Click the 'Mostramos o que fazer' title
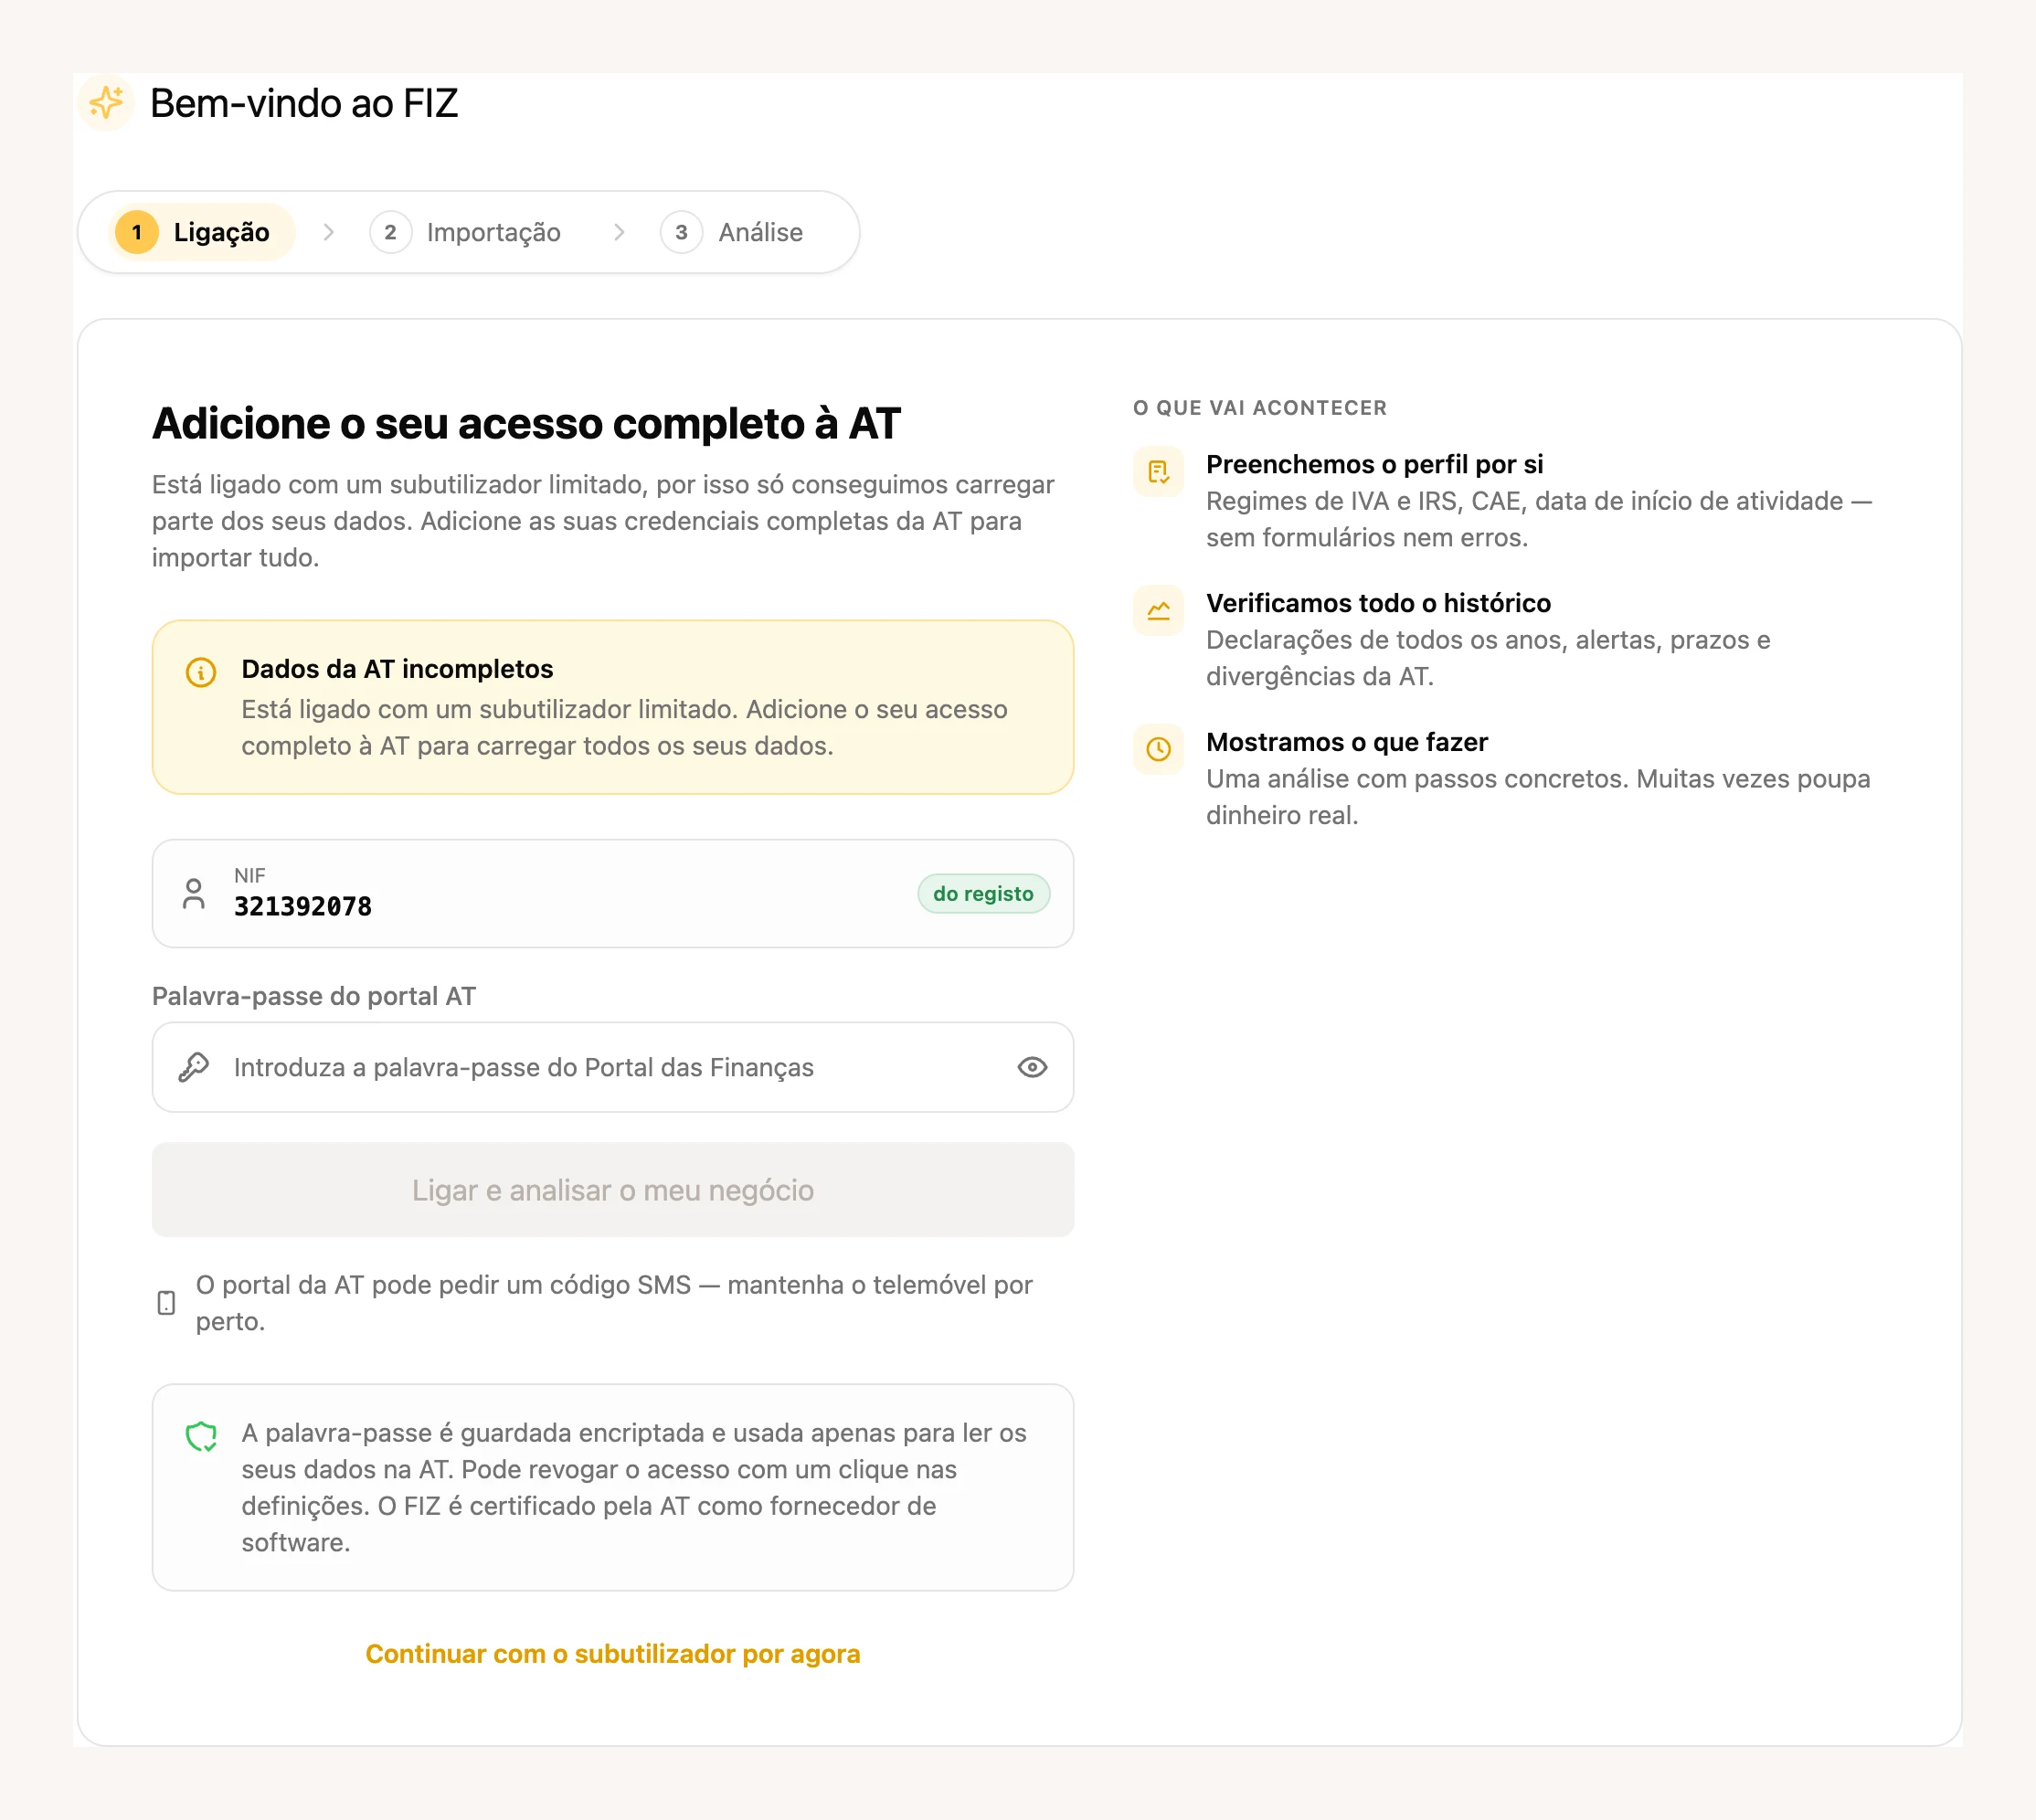 [1347, 742]
